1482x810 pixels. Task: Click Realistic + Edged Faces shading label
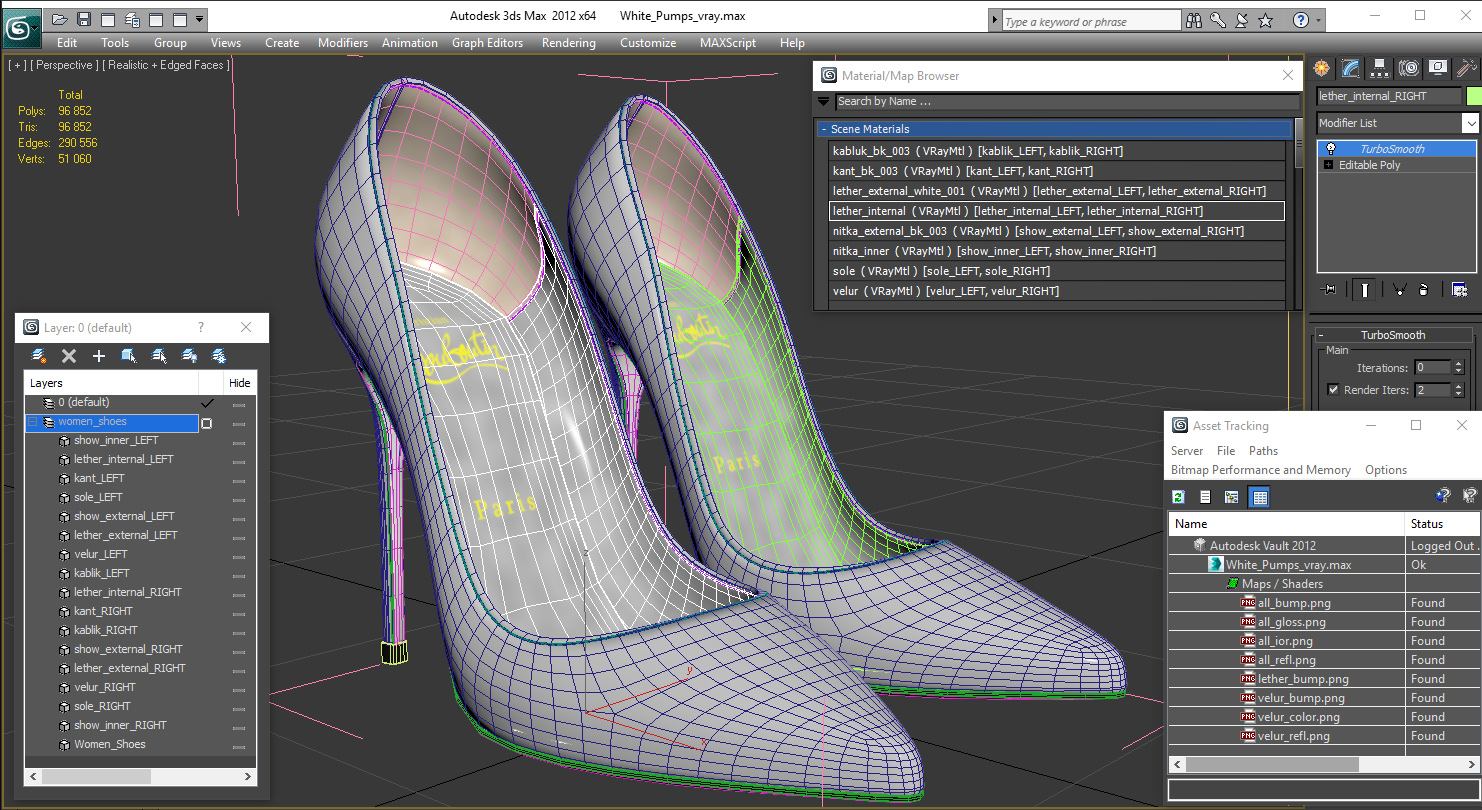(x=167, y=65)
